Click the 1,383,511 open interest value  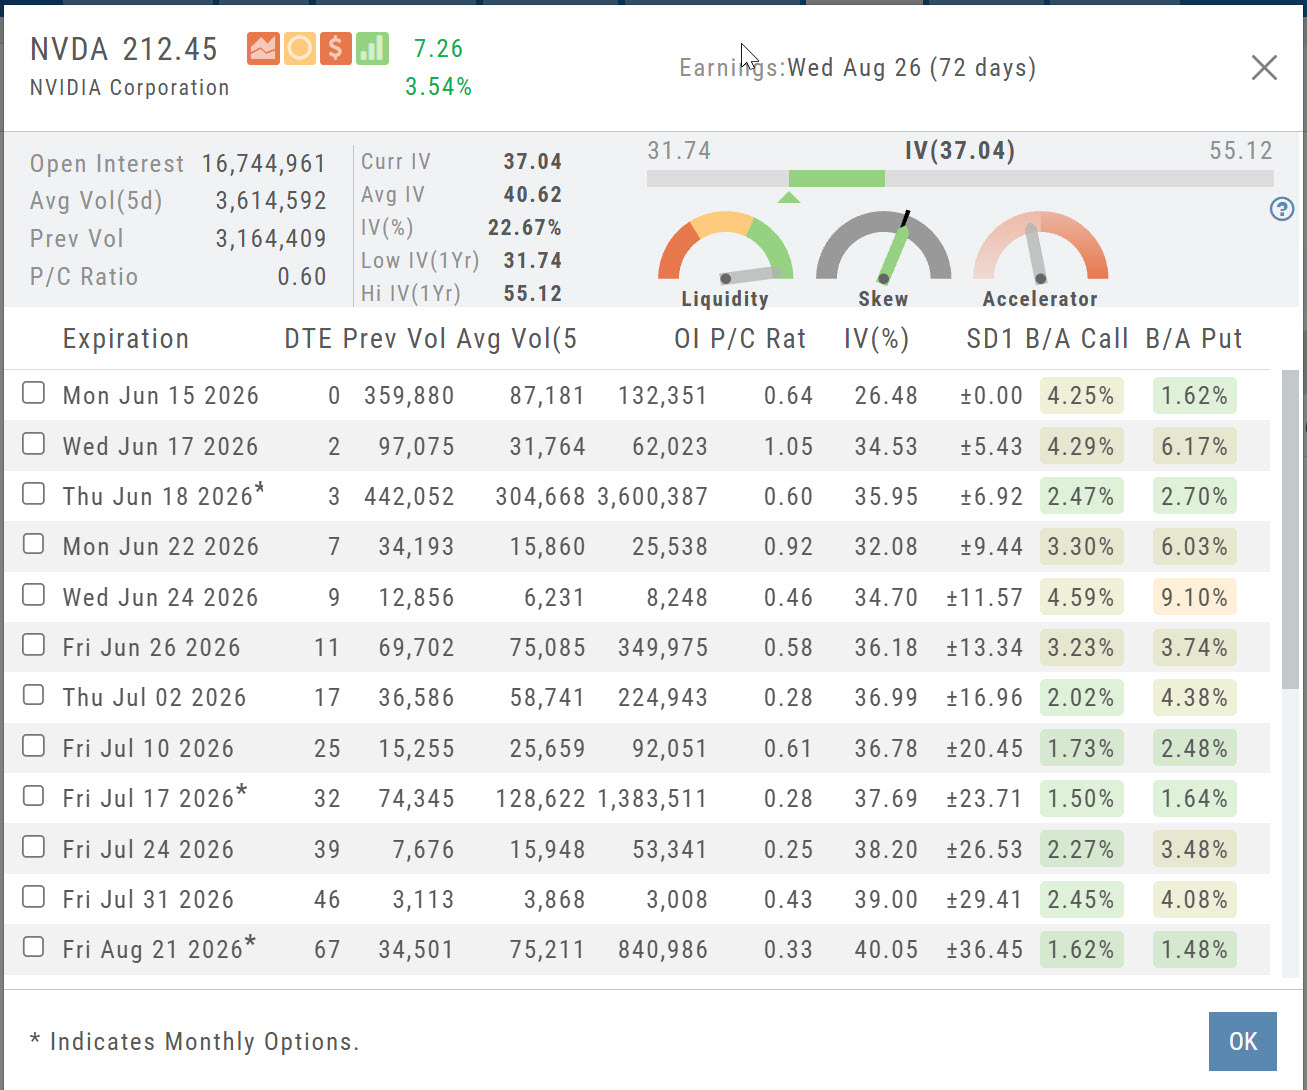(x=652, y=799)
